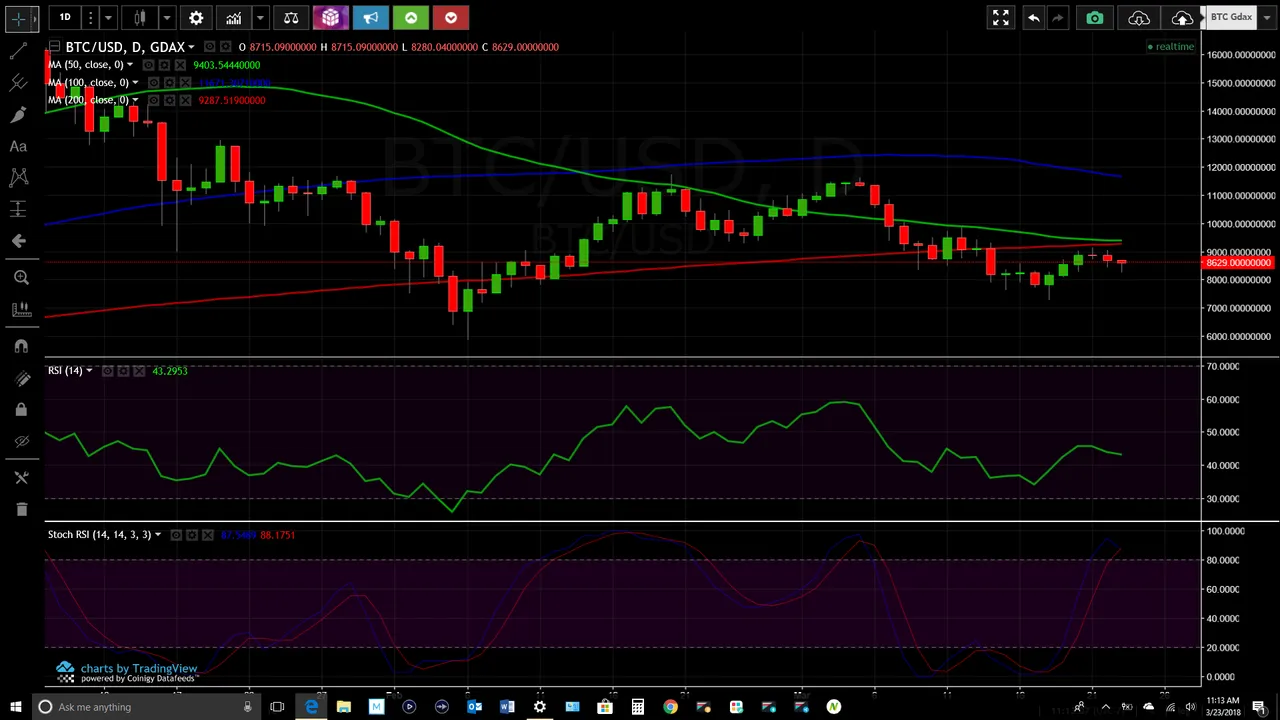This screenshot has height=720, width=1280.
Task: Toggle visibility of RSI indicator
Action: (x=107, y=371)
